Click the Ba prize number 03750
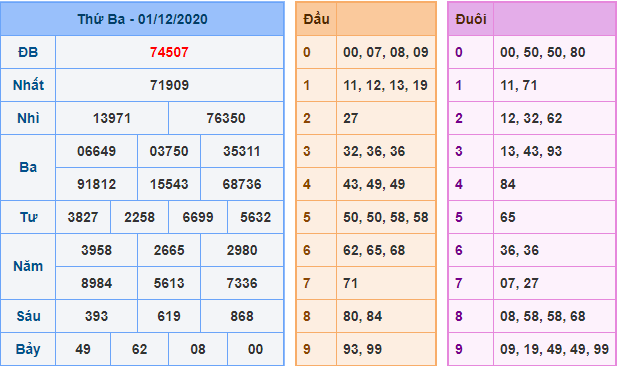 click(169, 152)
